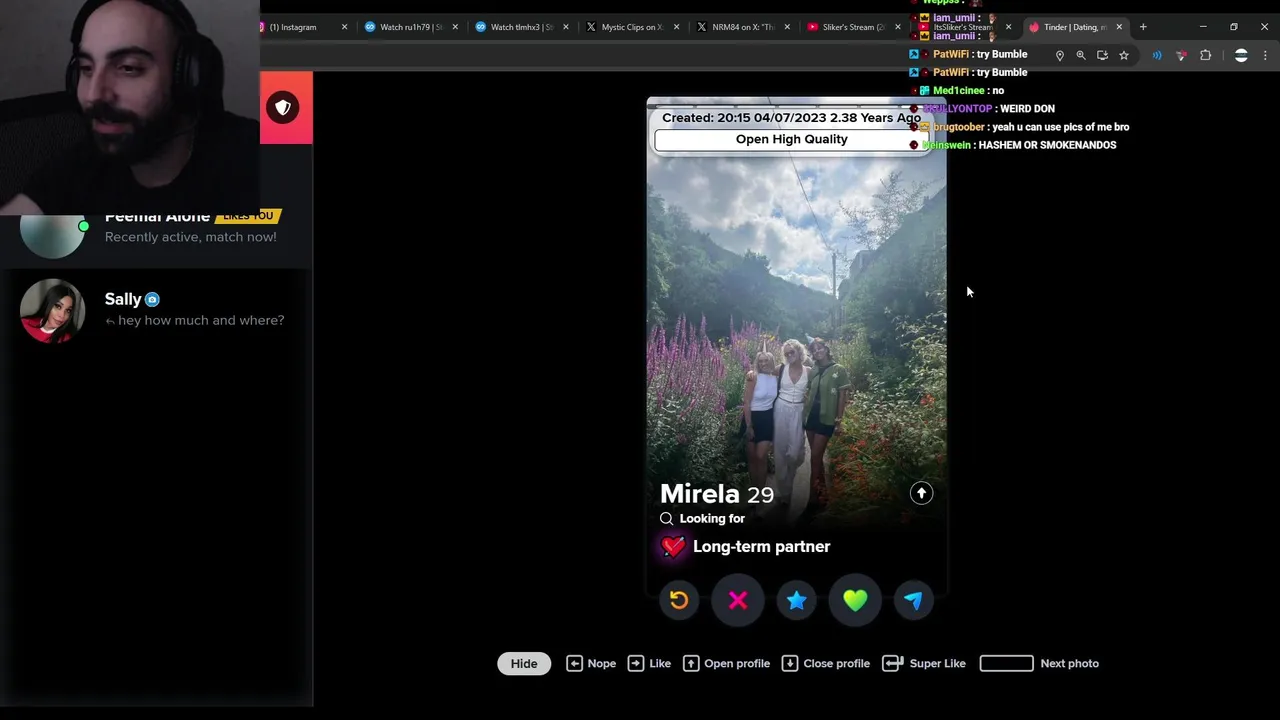Switch to the Watch ru1h79 tab
Screen dimensions: 1280x720
[x=410, y=27]
